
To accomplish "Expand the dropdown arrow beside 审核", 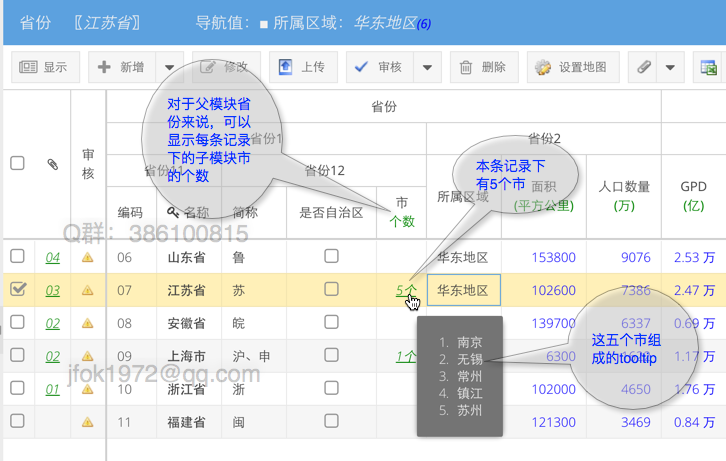I will pyautogui.click(x=427, y=68).
